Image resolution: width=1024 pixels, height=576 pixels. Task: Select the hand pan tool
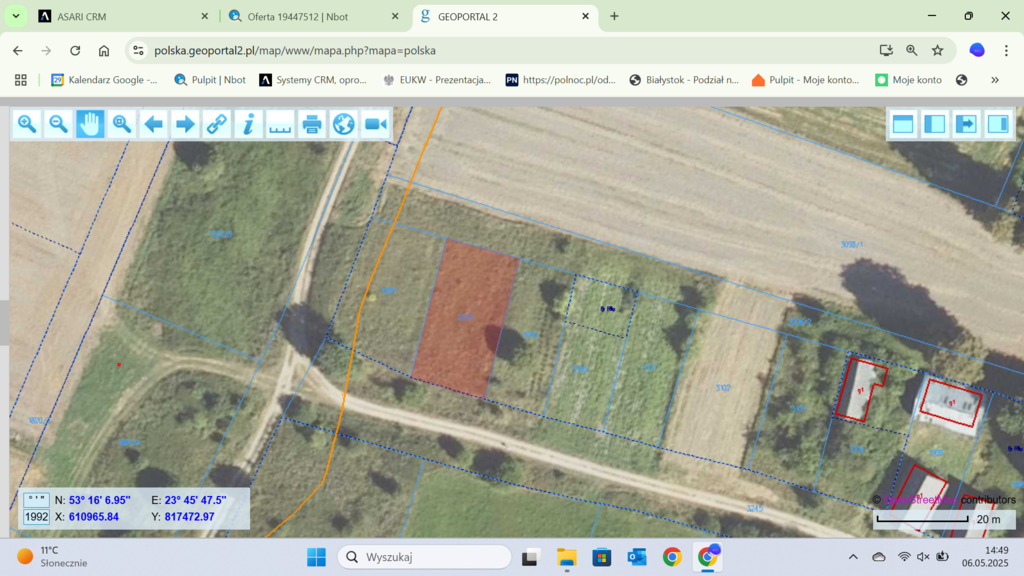[x=90, y=124]
